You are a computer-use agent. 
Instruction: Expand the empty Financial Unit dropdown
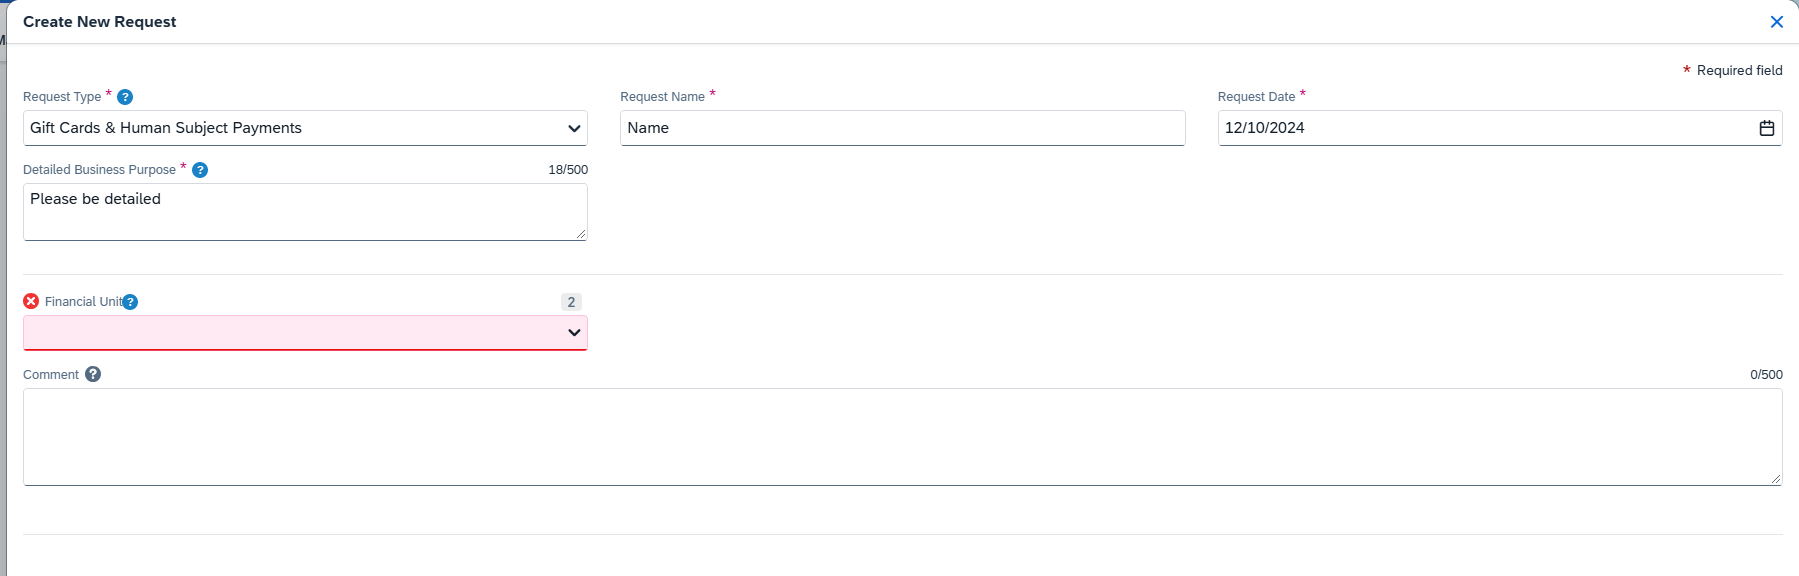[305, 333]
